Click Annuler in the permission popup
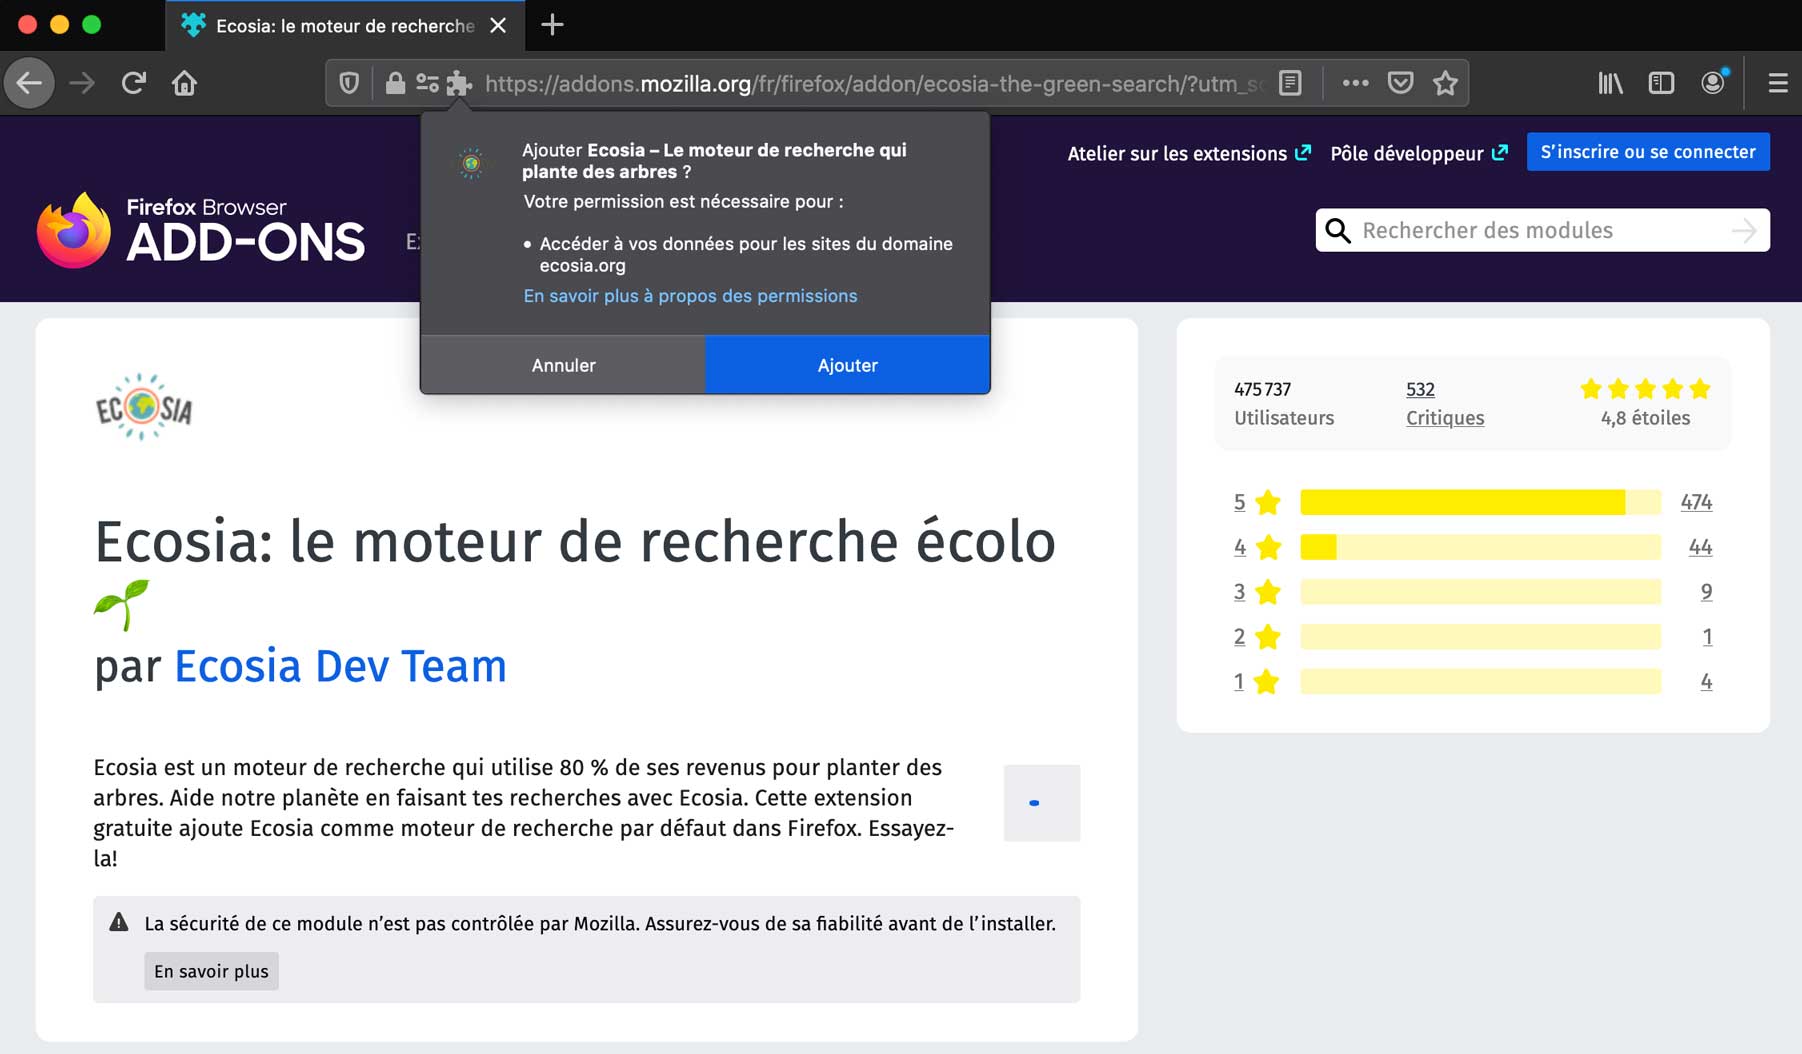 pos(563,365)
